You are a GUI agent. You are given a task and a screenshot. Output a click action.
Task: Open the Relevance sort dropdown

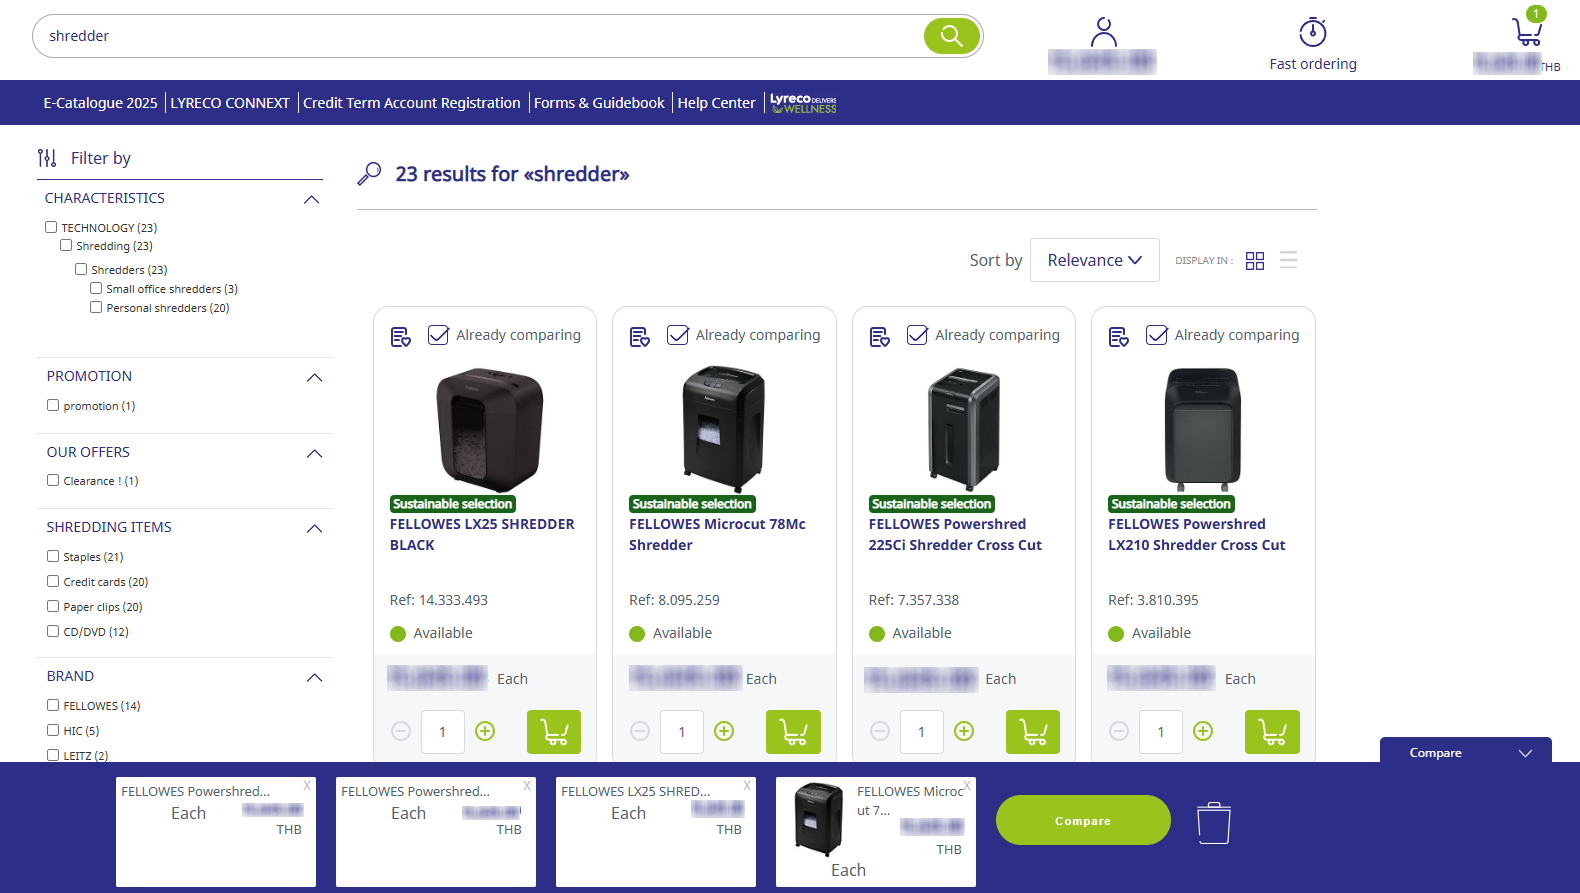1095,260
